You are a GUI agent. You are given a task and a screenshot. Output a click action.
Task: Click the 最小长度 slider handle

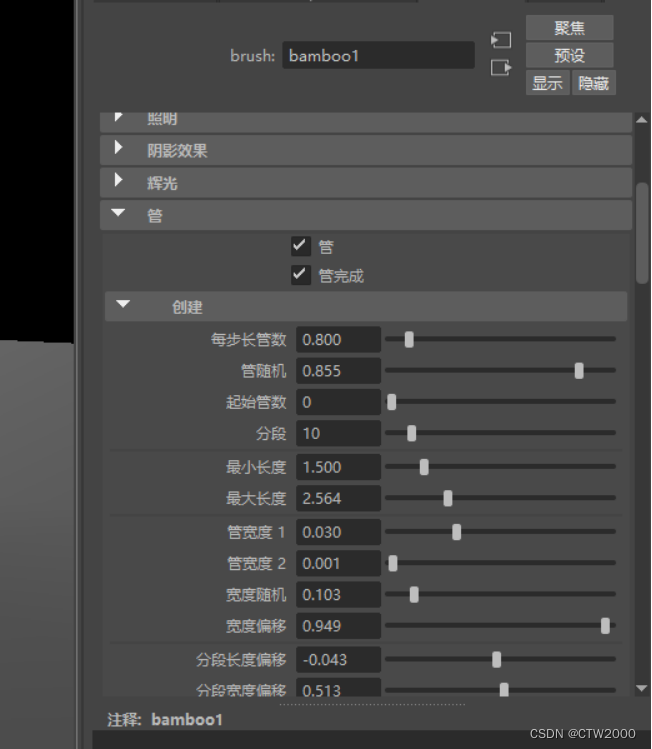click(424, 467)
